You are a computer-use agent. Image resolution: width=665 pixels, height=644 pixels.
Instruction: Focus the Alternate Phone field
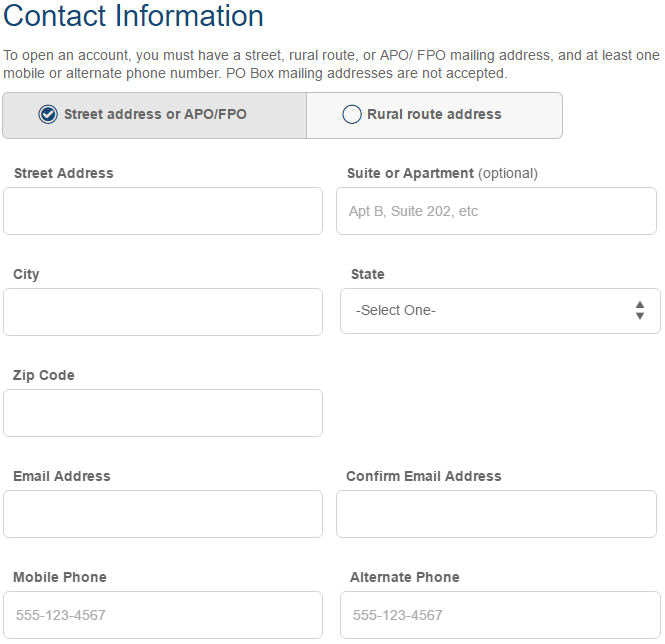coord(500,615)
